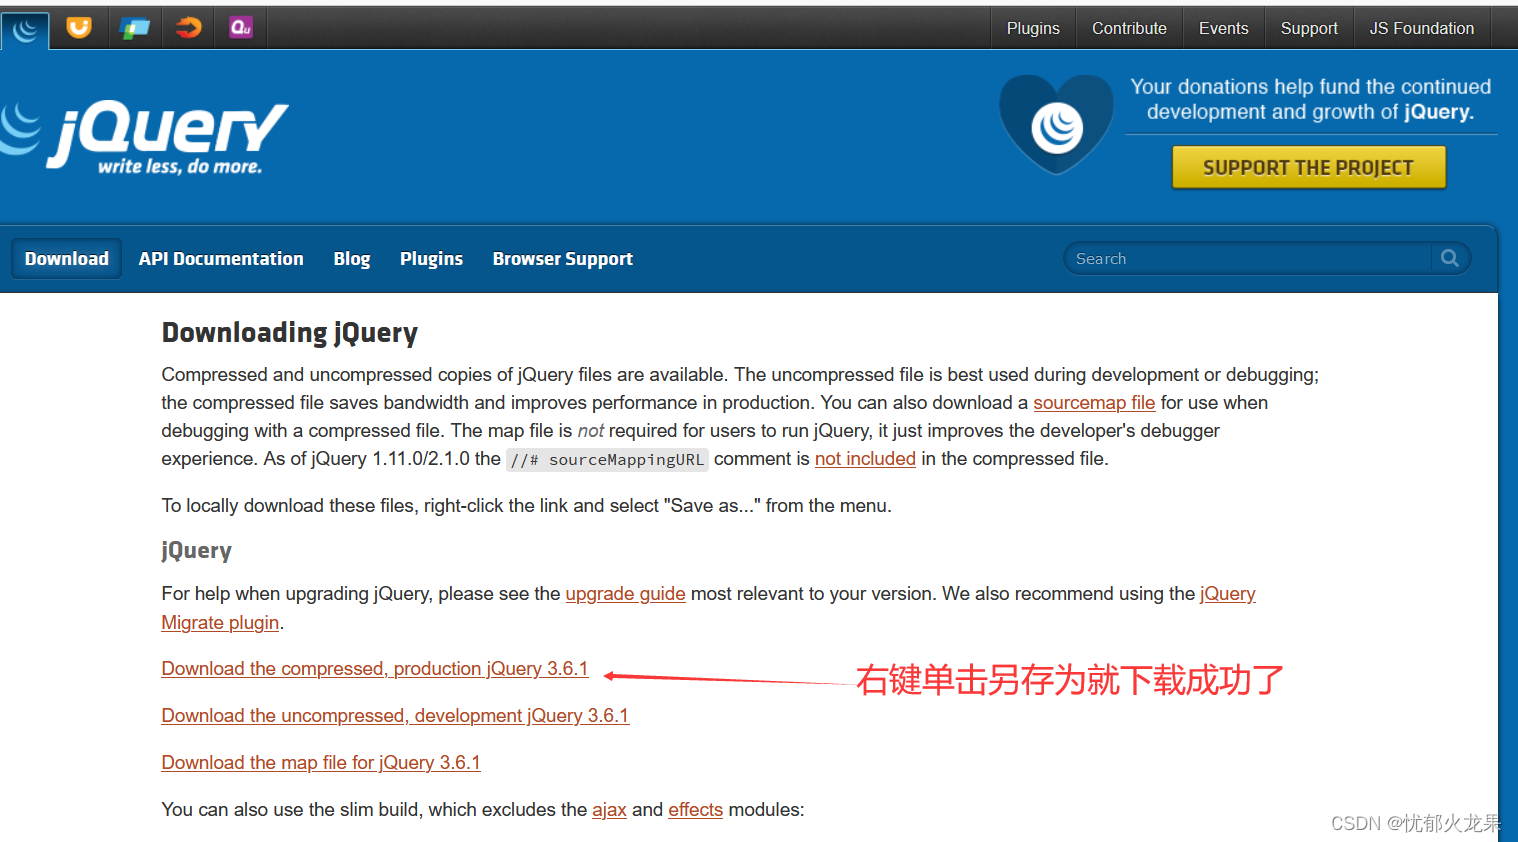Screen dimensions: 1518x842
Task: Open the upgrade guide link
Action: 625,593
